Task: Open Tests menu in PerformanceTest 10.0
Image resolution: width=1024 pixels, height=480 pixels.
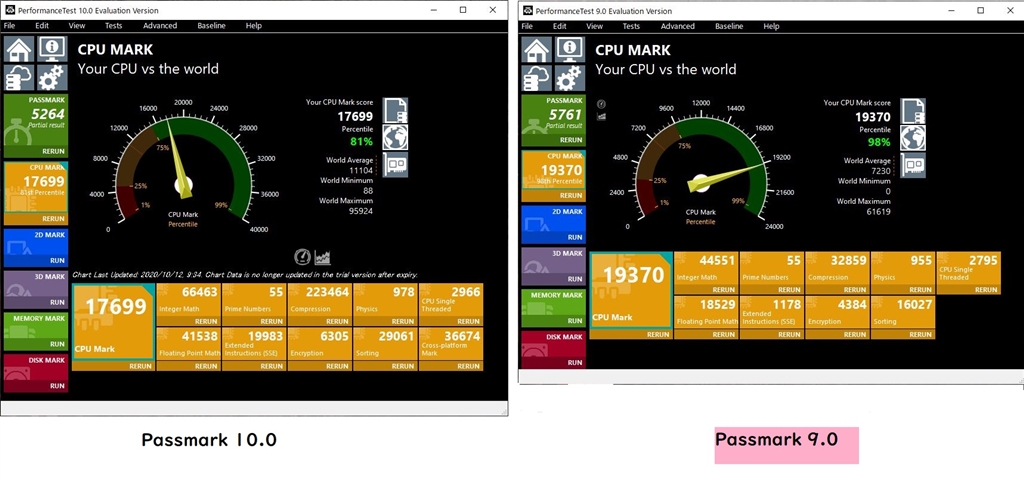Action: [x=114, y=25]
